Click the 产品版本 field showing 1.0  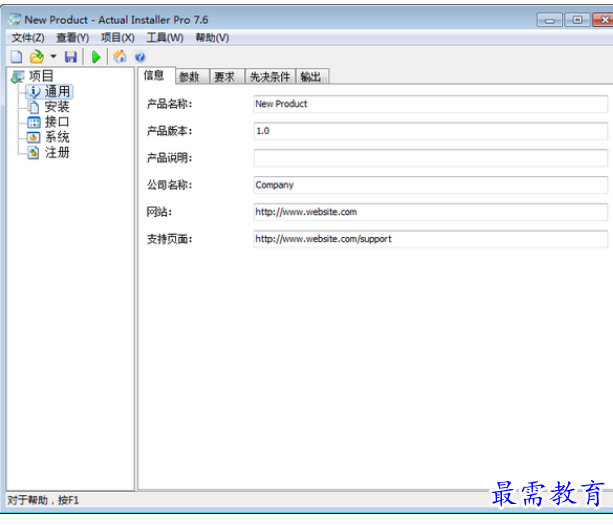[x=431, y=131]
